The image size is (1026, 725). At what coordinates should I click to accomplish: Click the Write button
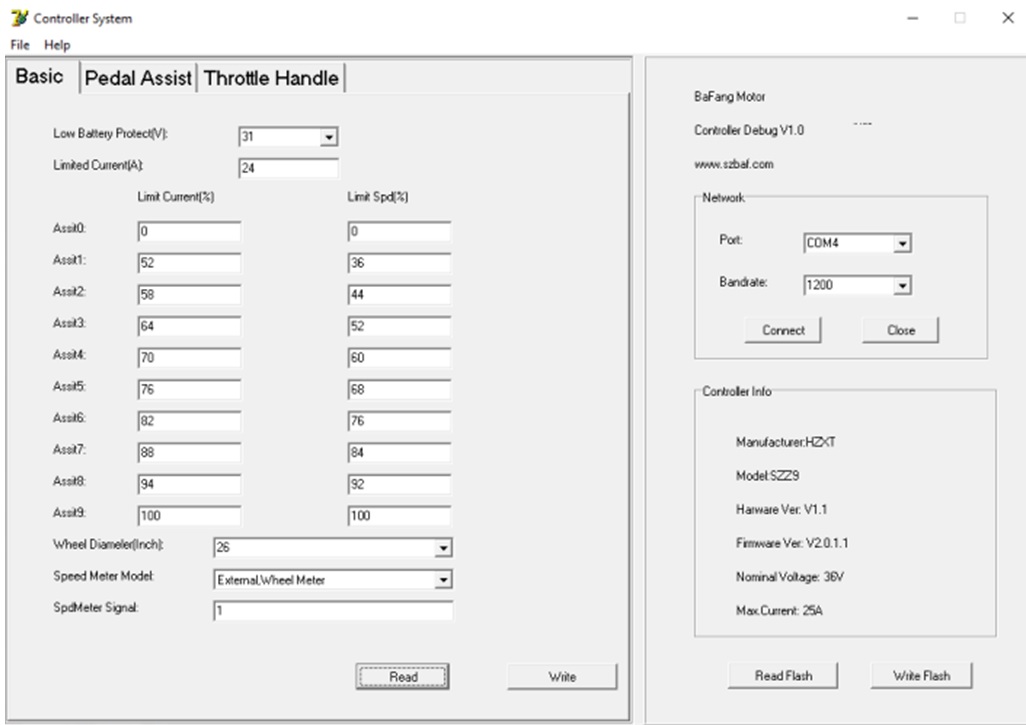(562, 677)
